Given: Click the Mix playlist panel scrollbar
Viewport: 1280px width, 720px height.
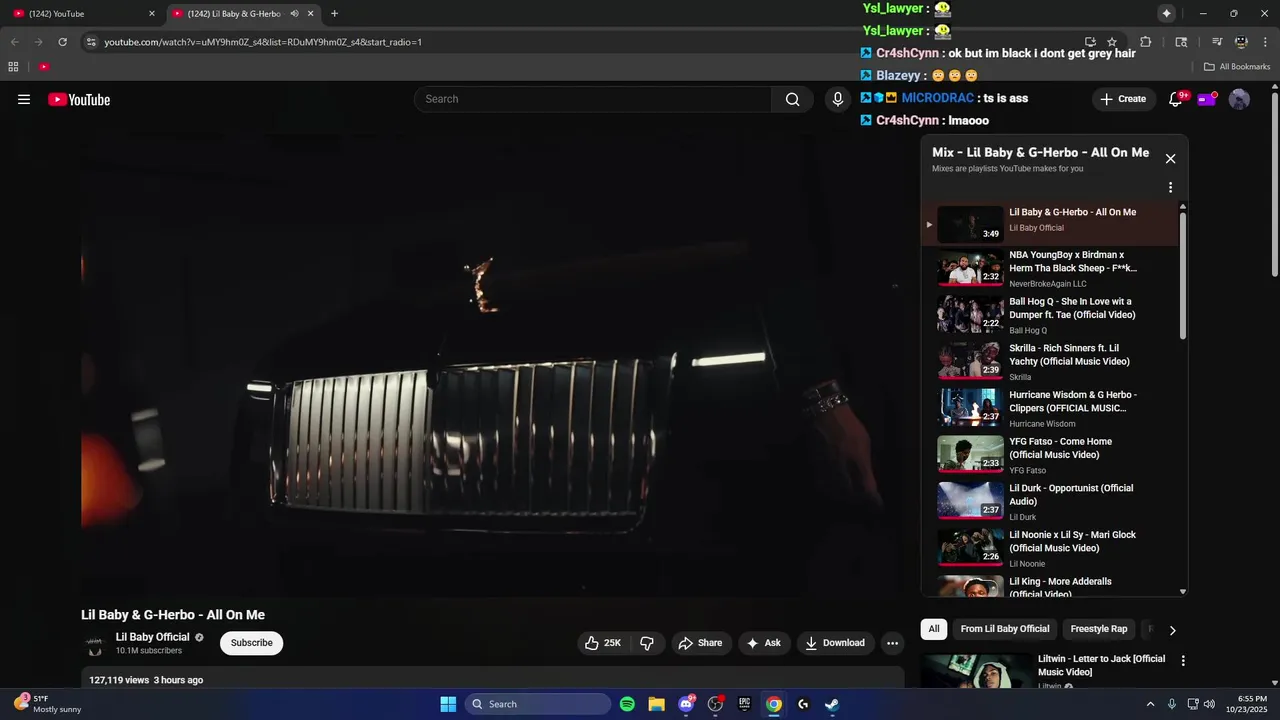Looking at the screenshot, I should [x=1183, y=274].
